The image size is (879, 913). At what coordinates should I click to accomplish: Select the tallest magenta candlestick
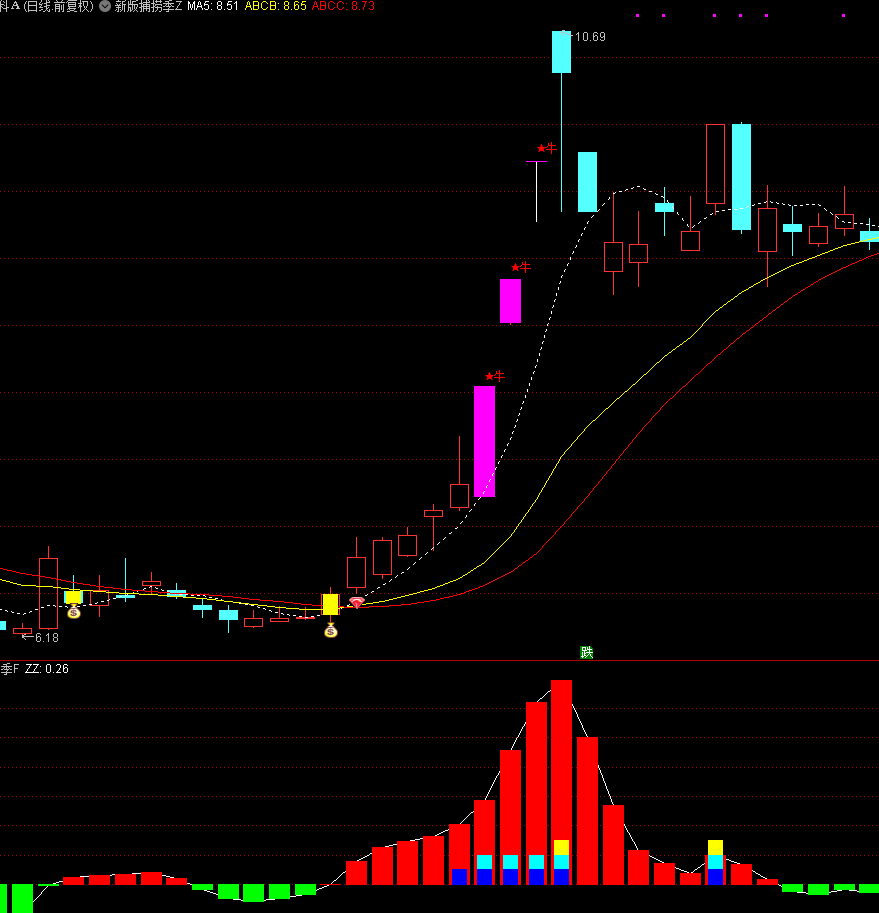[484, 441]
